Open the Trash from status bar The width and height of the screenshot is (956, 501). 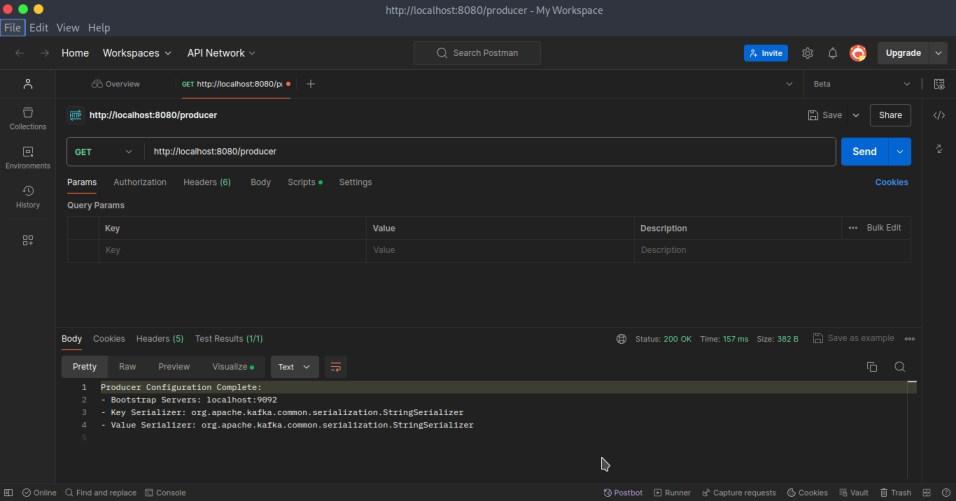pos(895,492)
